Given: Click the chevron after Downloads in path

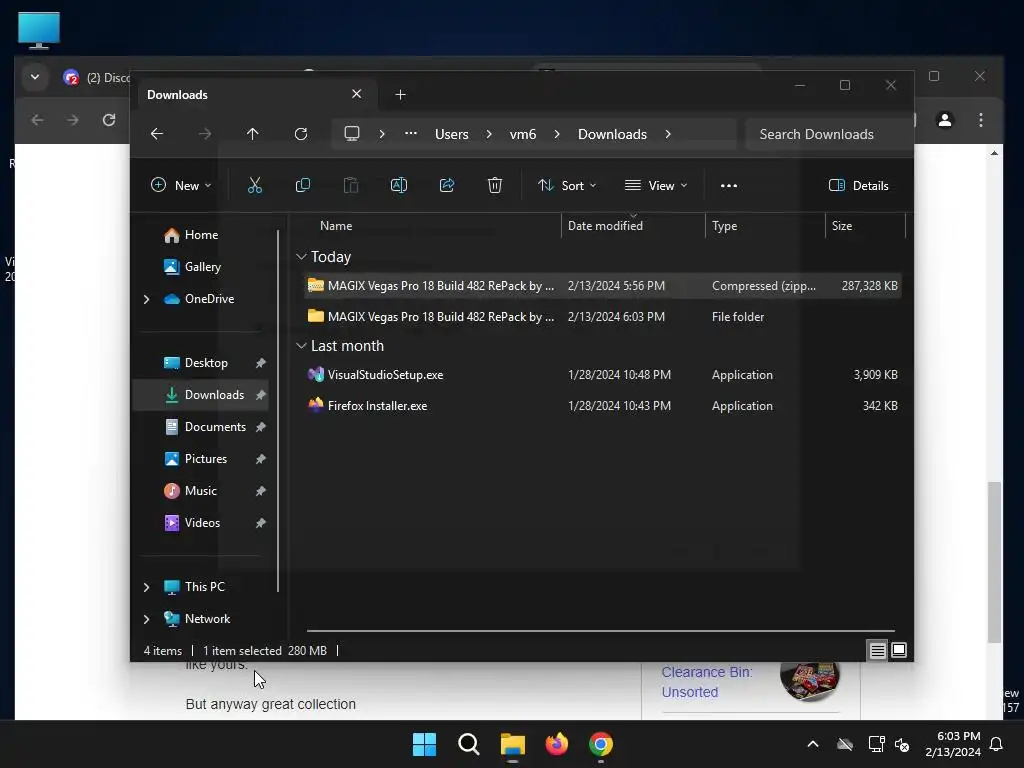Looking at the screenshot, I should (667, 134).
